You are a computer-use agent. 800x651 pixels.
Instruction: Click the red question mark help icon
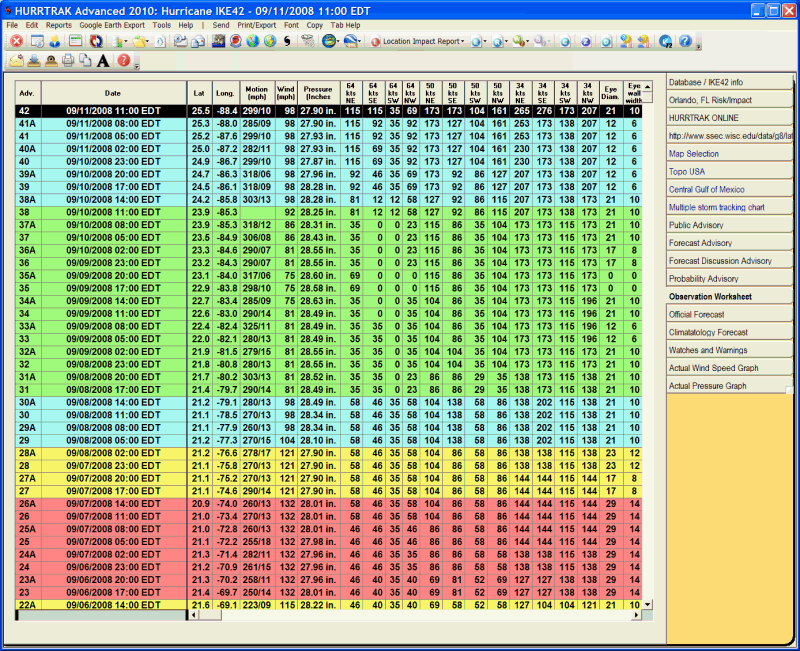(123, 60)
